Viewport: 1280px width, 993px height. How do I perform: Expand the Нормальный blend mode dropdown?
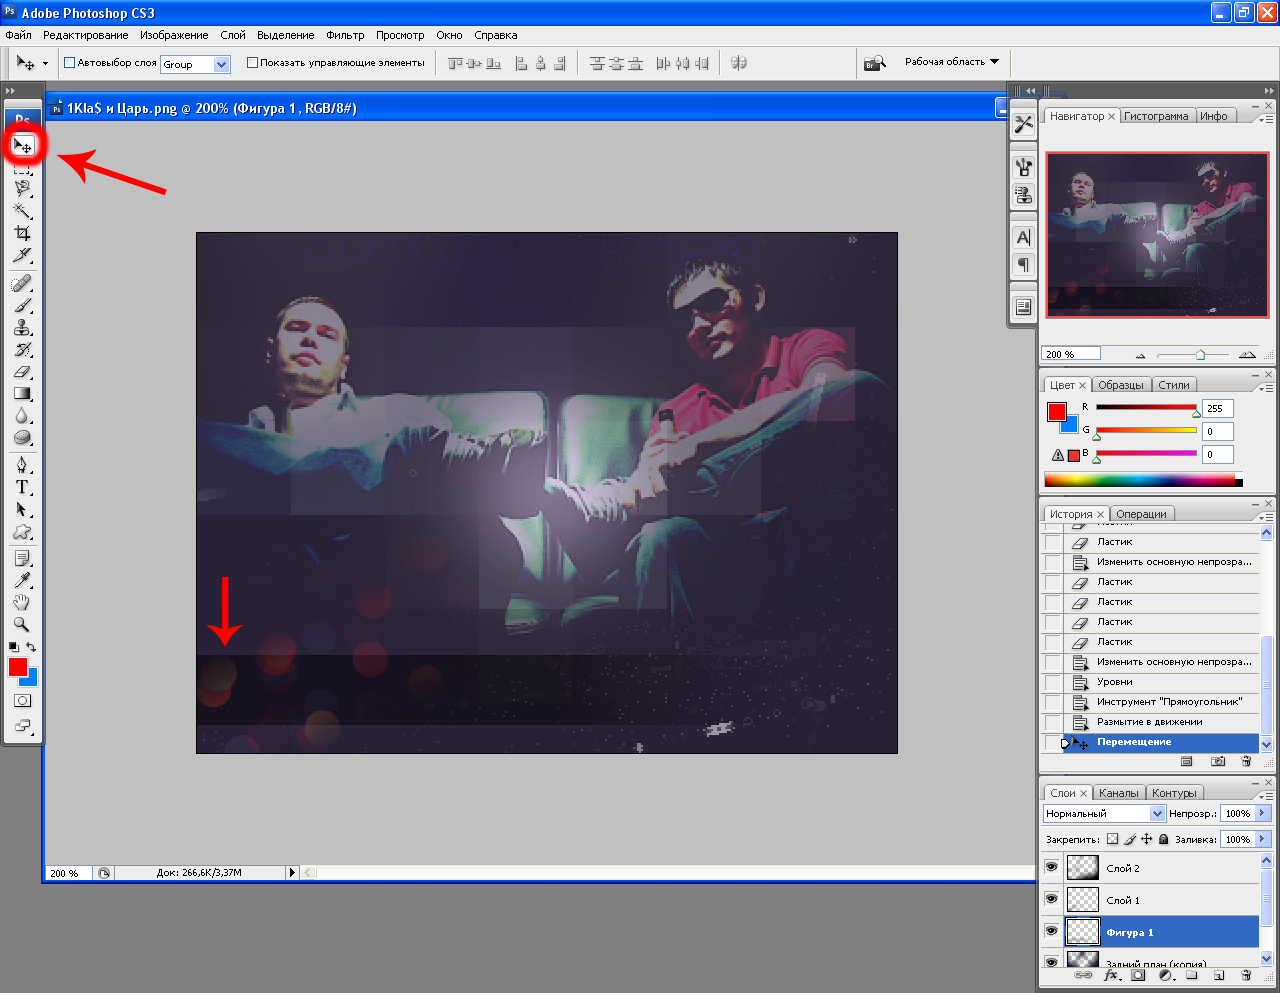pyautogui.click(x=1157, y=814)
